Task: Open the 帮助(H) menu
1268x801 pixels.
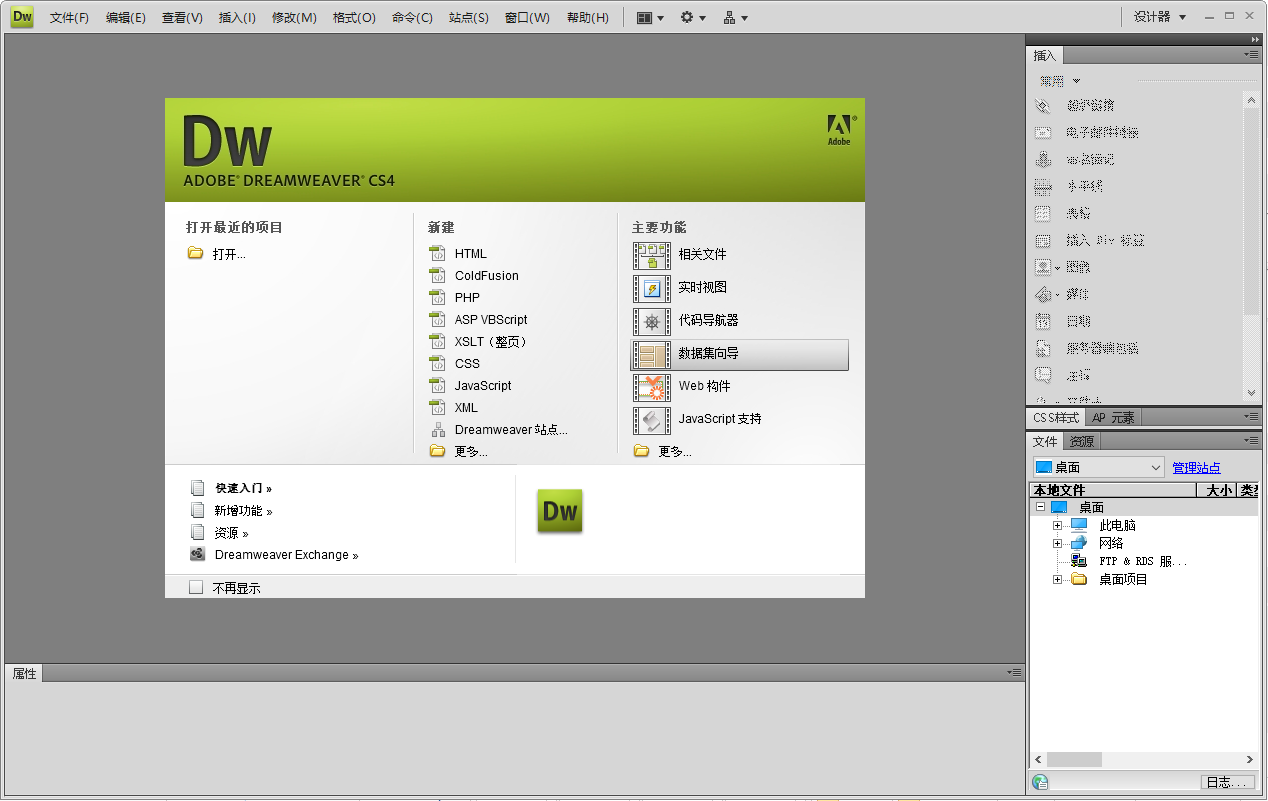Action: [587, 18]
